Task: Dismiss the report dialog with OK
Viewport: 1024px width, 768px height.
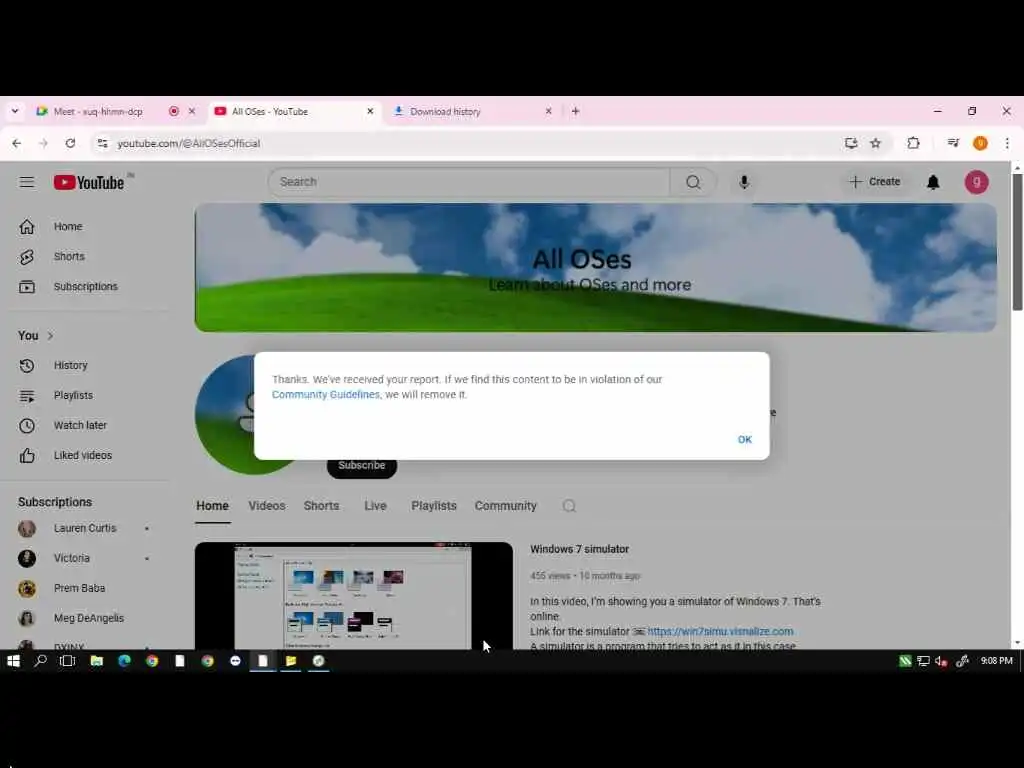Action: [744, 440]
